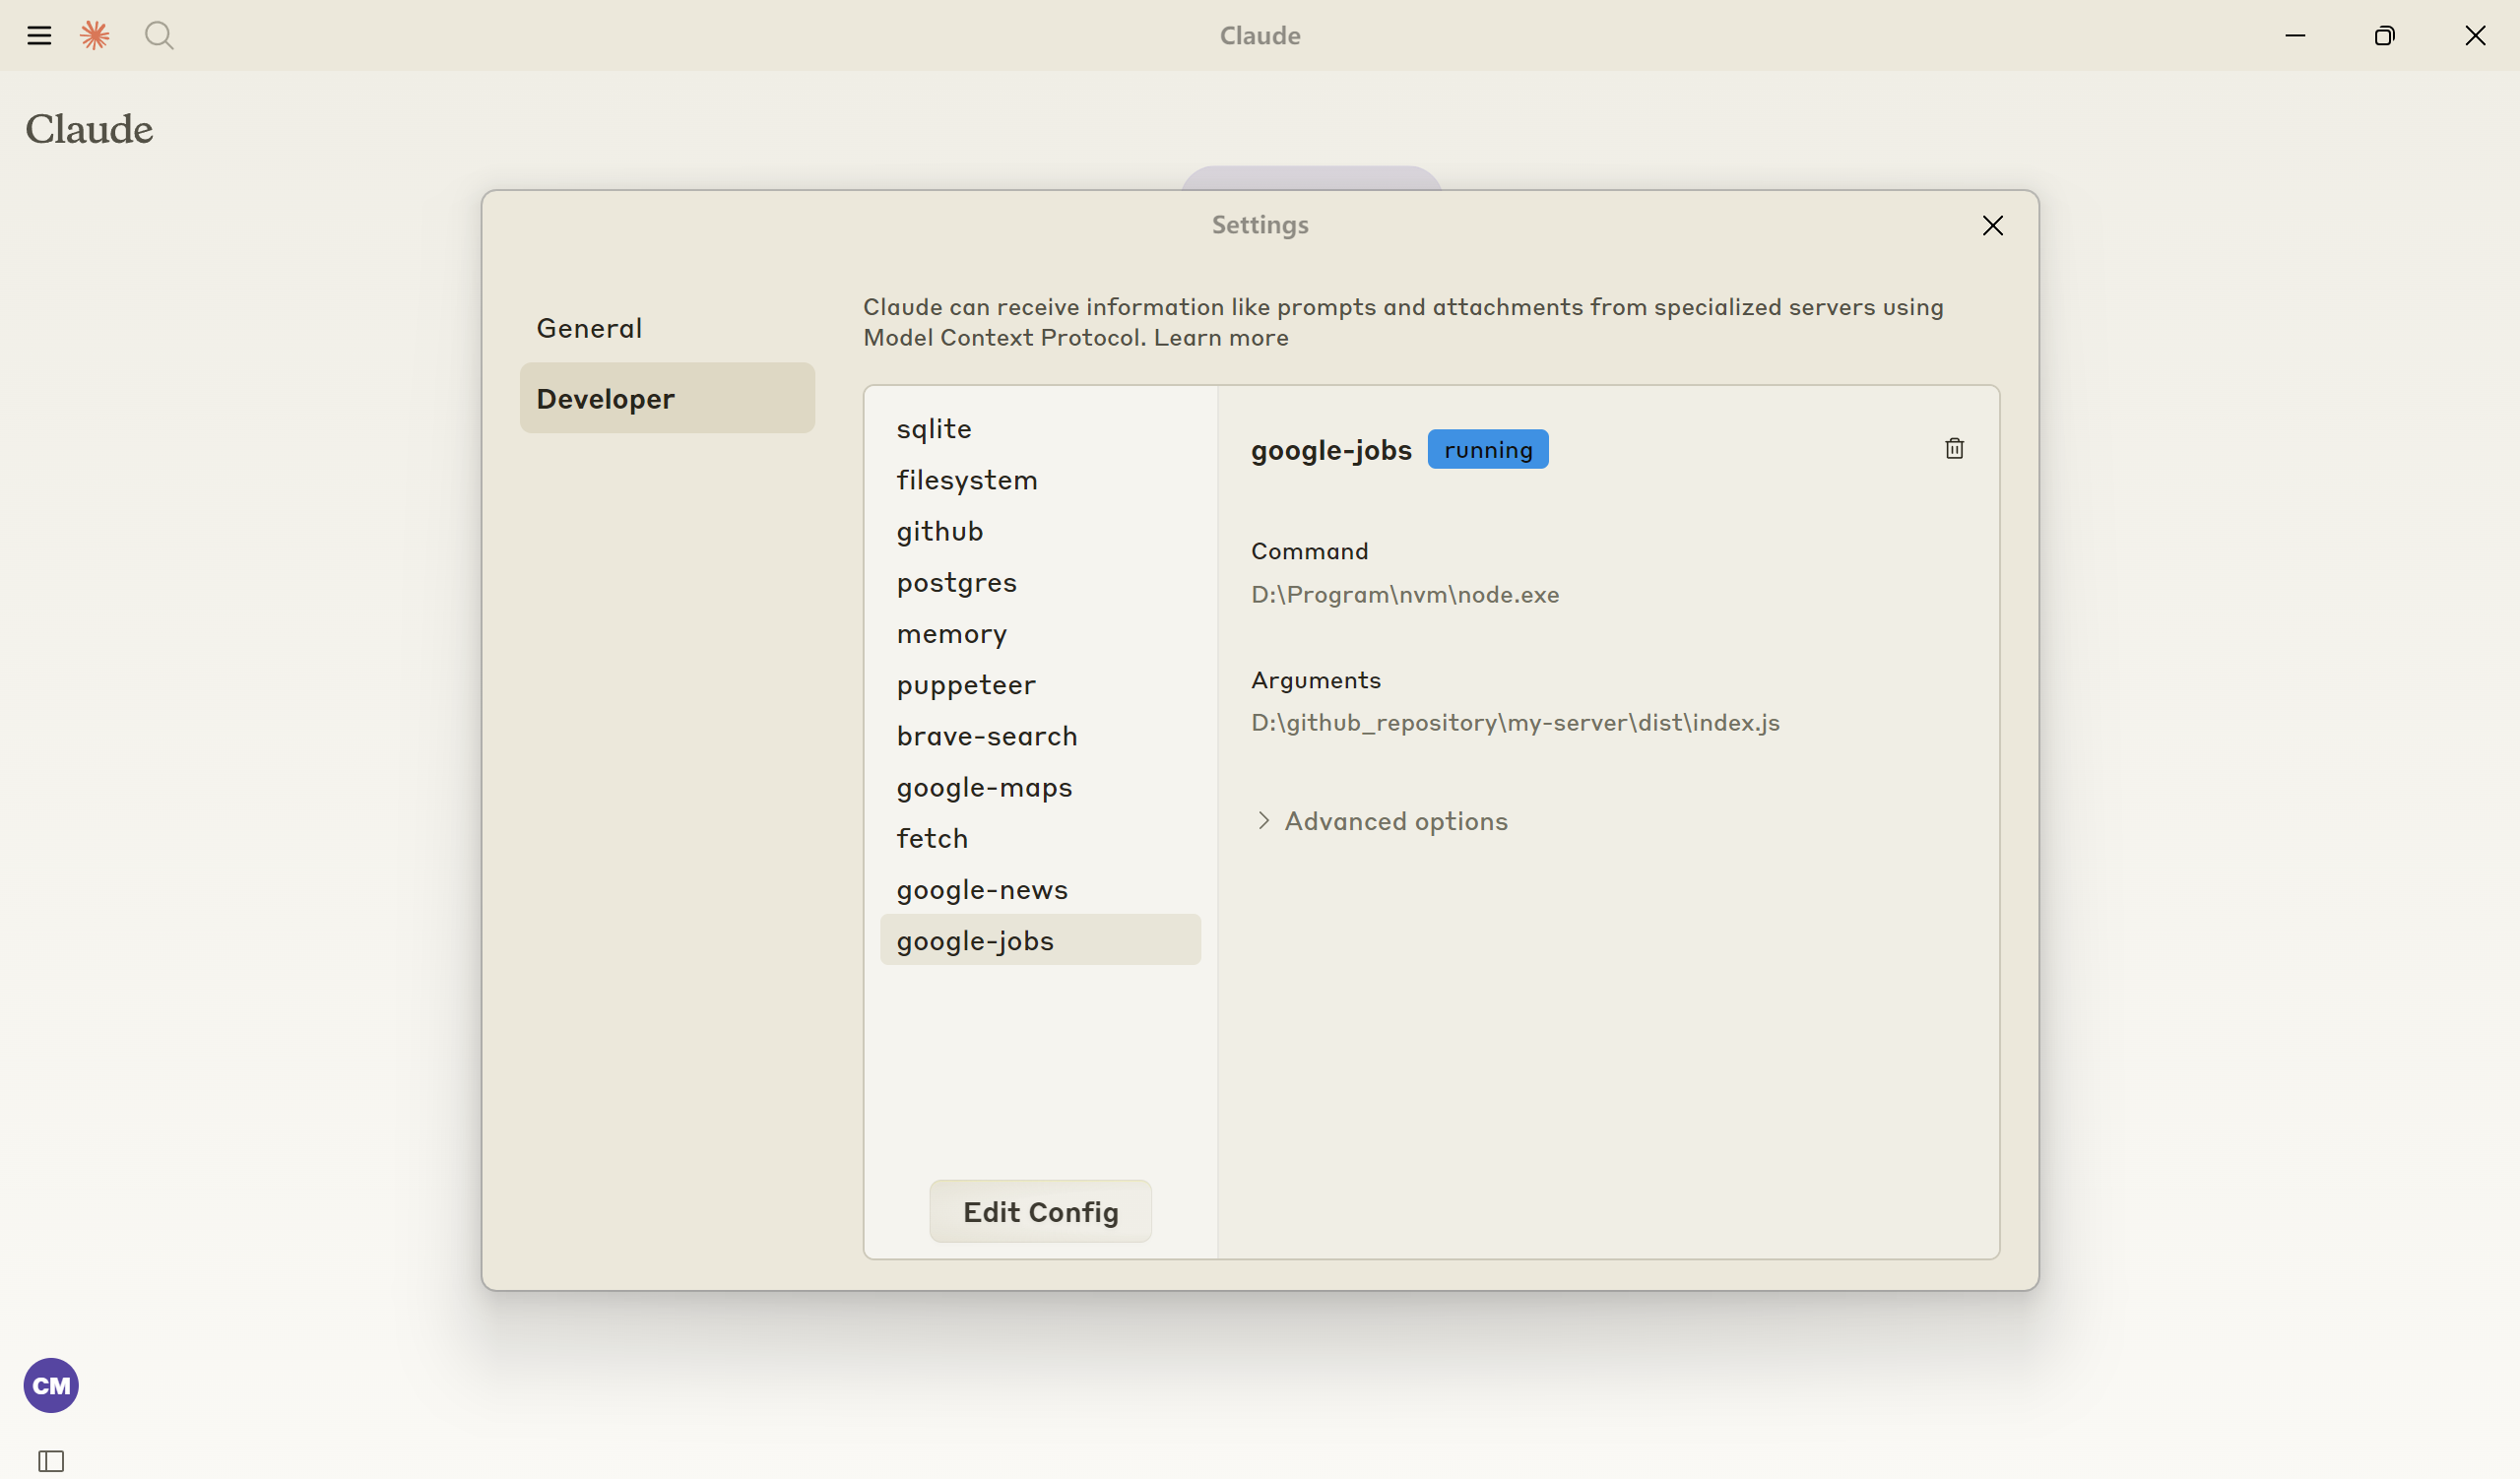The image size is (2520, 1479).
Task: Choose the github server in the list
Action: [940, 531]
